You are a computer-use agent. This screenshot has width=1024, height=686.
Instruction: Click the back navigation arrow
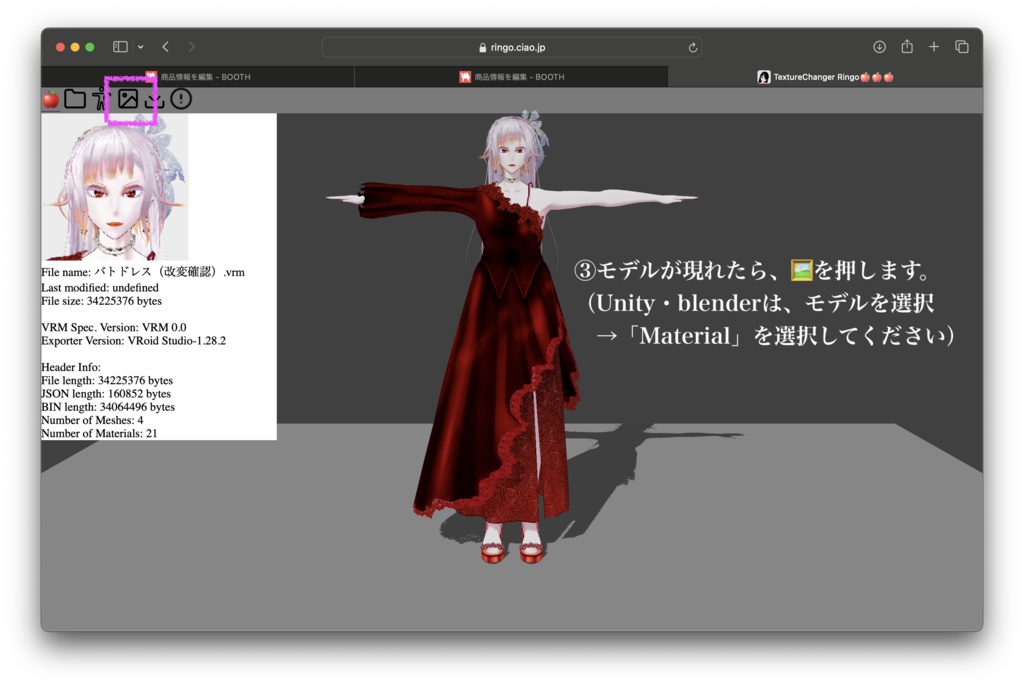coord(166,46)
